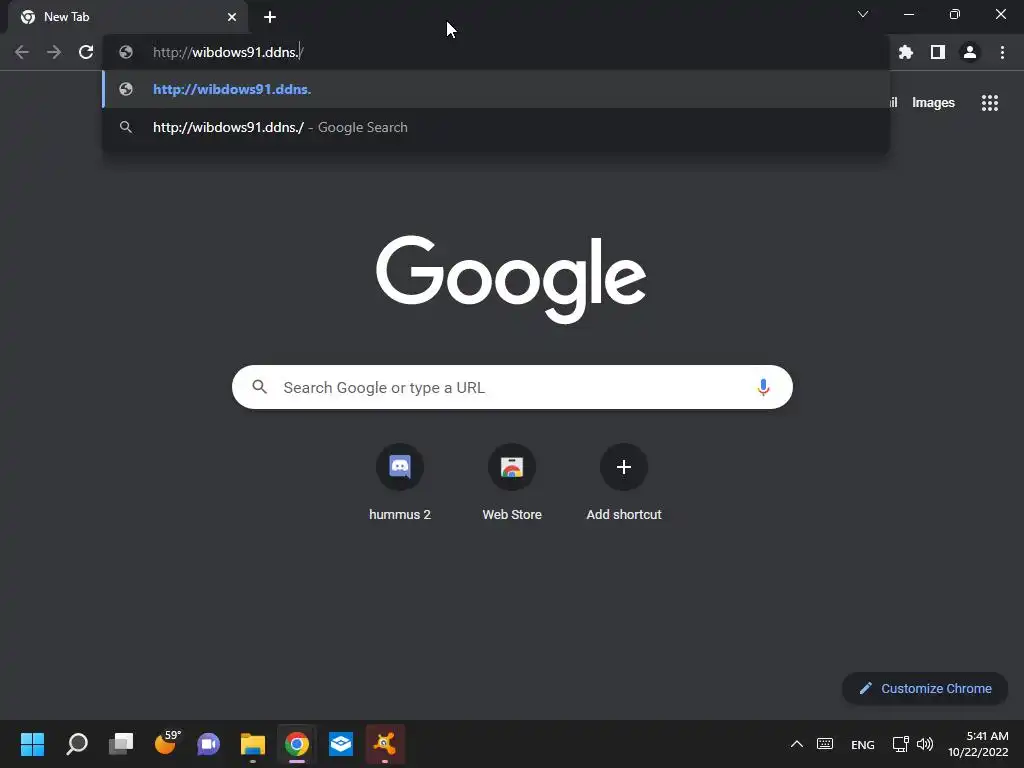Open the clock showing 5:41 AM
1024x768 pixels.
(978, 744)
